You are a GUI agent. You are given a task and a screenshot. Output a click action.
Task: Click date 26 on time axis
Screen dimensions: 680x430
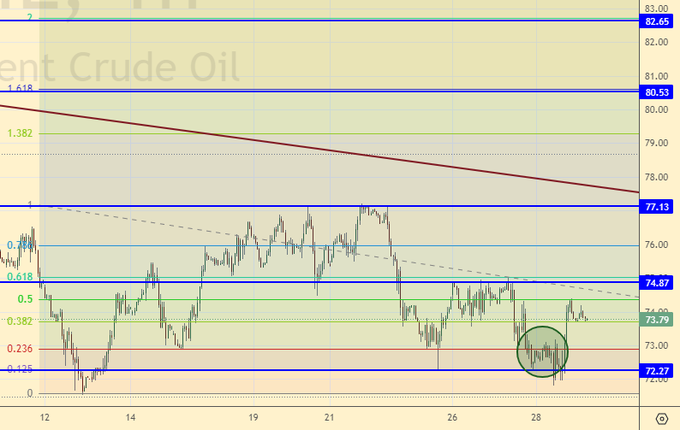(x=452, y=417)
